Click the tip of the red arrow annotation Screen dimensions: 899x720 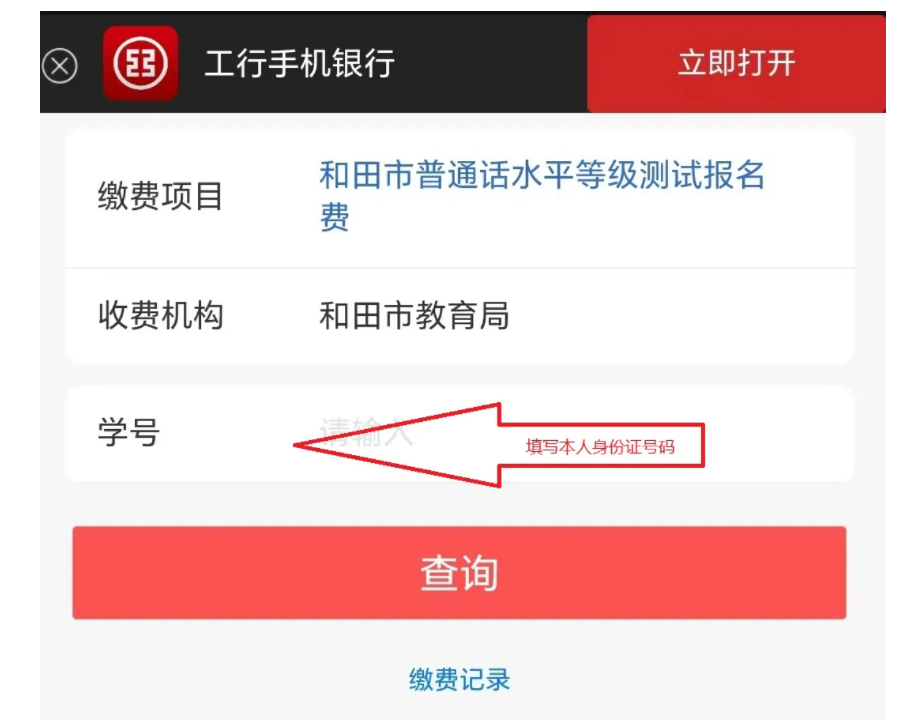tap(296, 445)
